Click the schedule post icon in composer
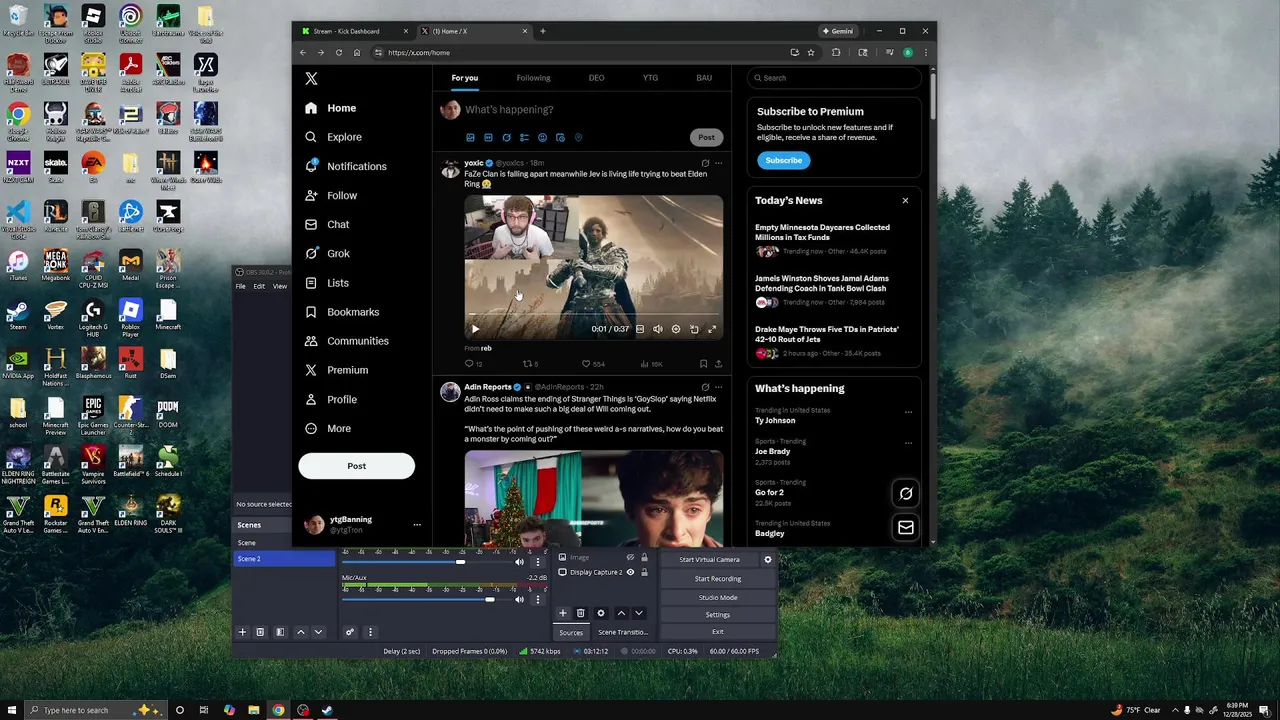The image size is (1280, 720). pyautogui.click(x=560, y=137)
